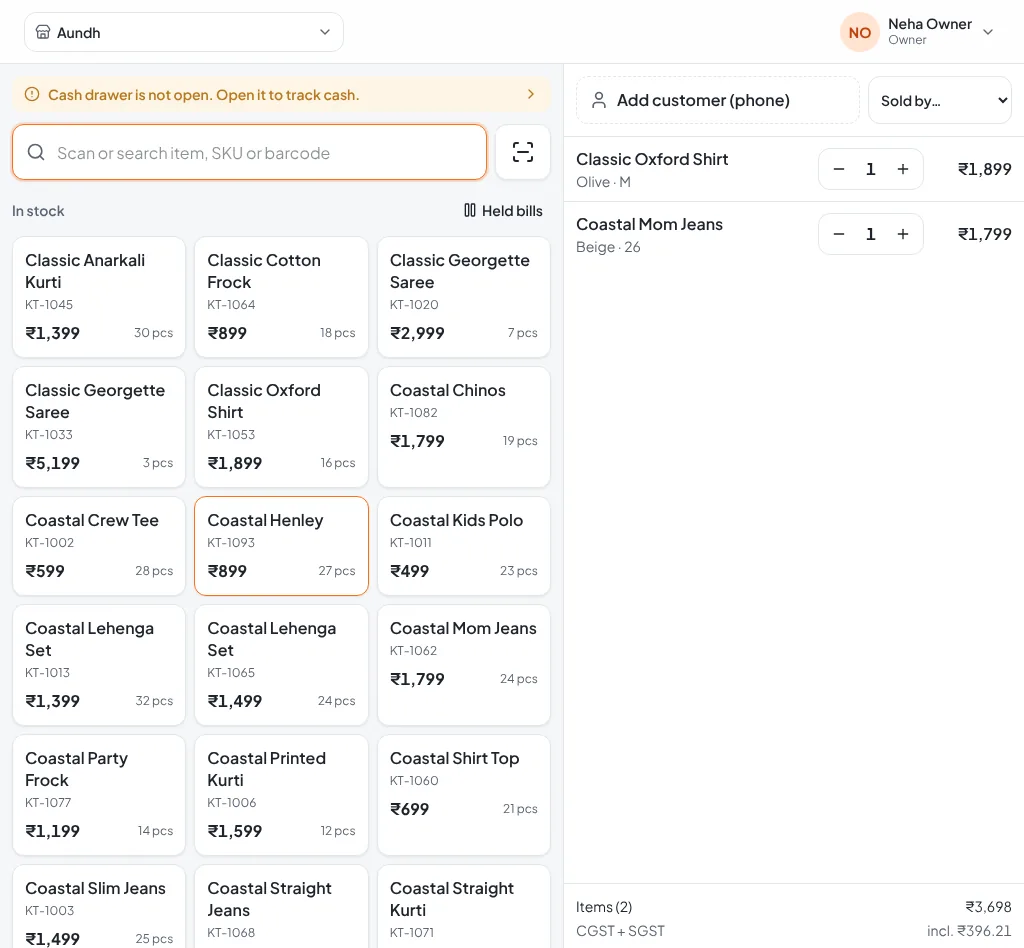The height and width of the screenshot is (948, 1024).
Task: Increase Coastal Mom Jeans quantity
Action: tap(903, 234)
